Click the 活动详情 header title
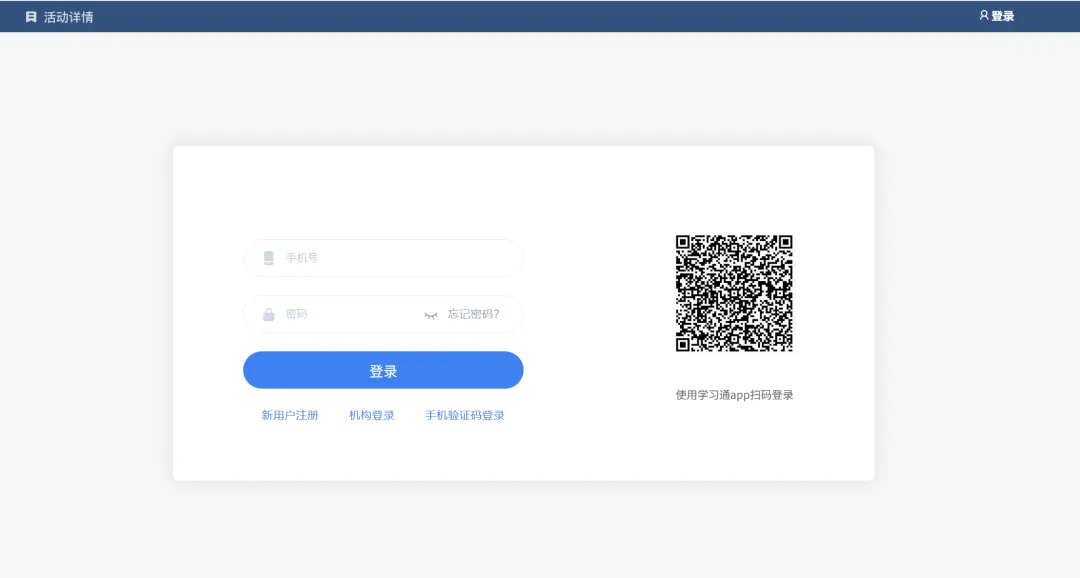Screen dimensions: 1080x578 (x=68, y=17)
